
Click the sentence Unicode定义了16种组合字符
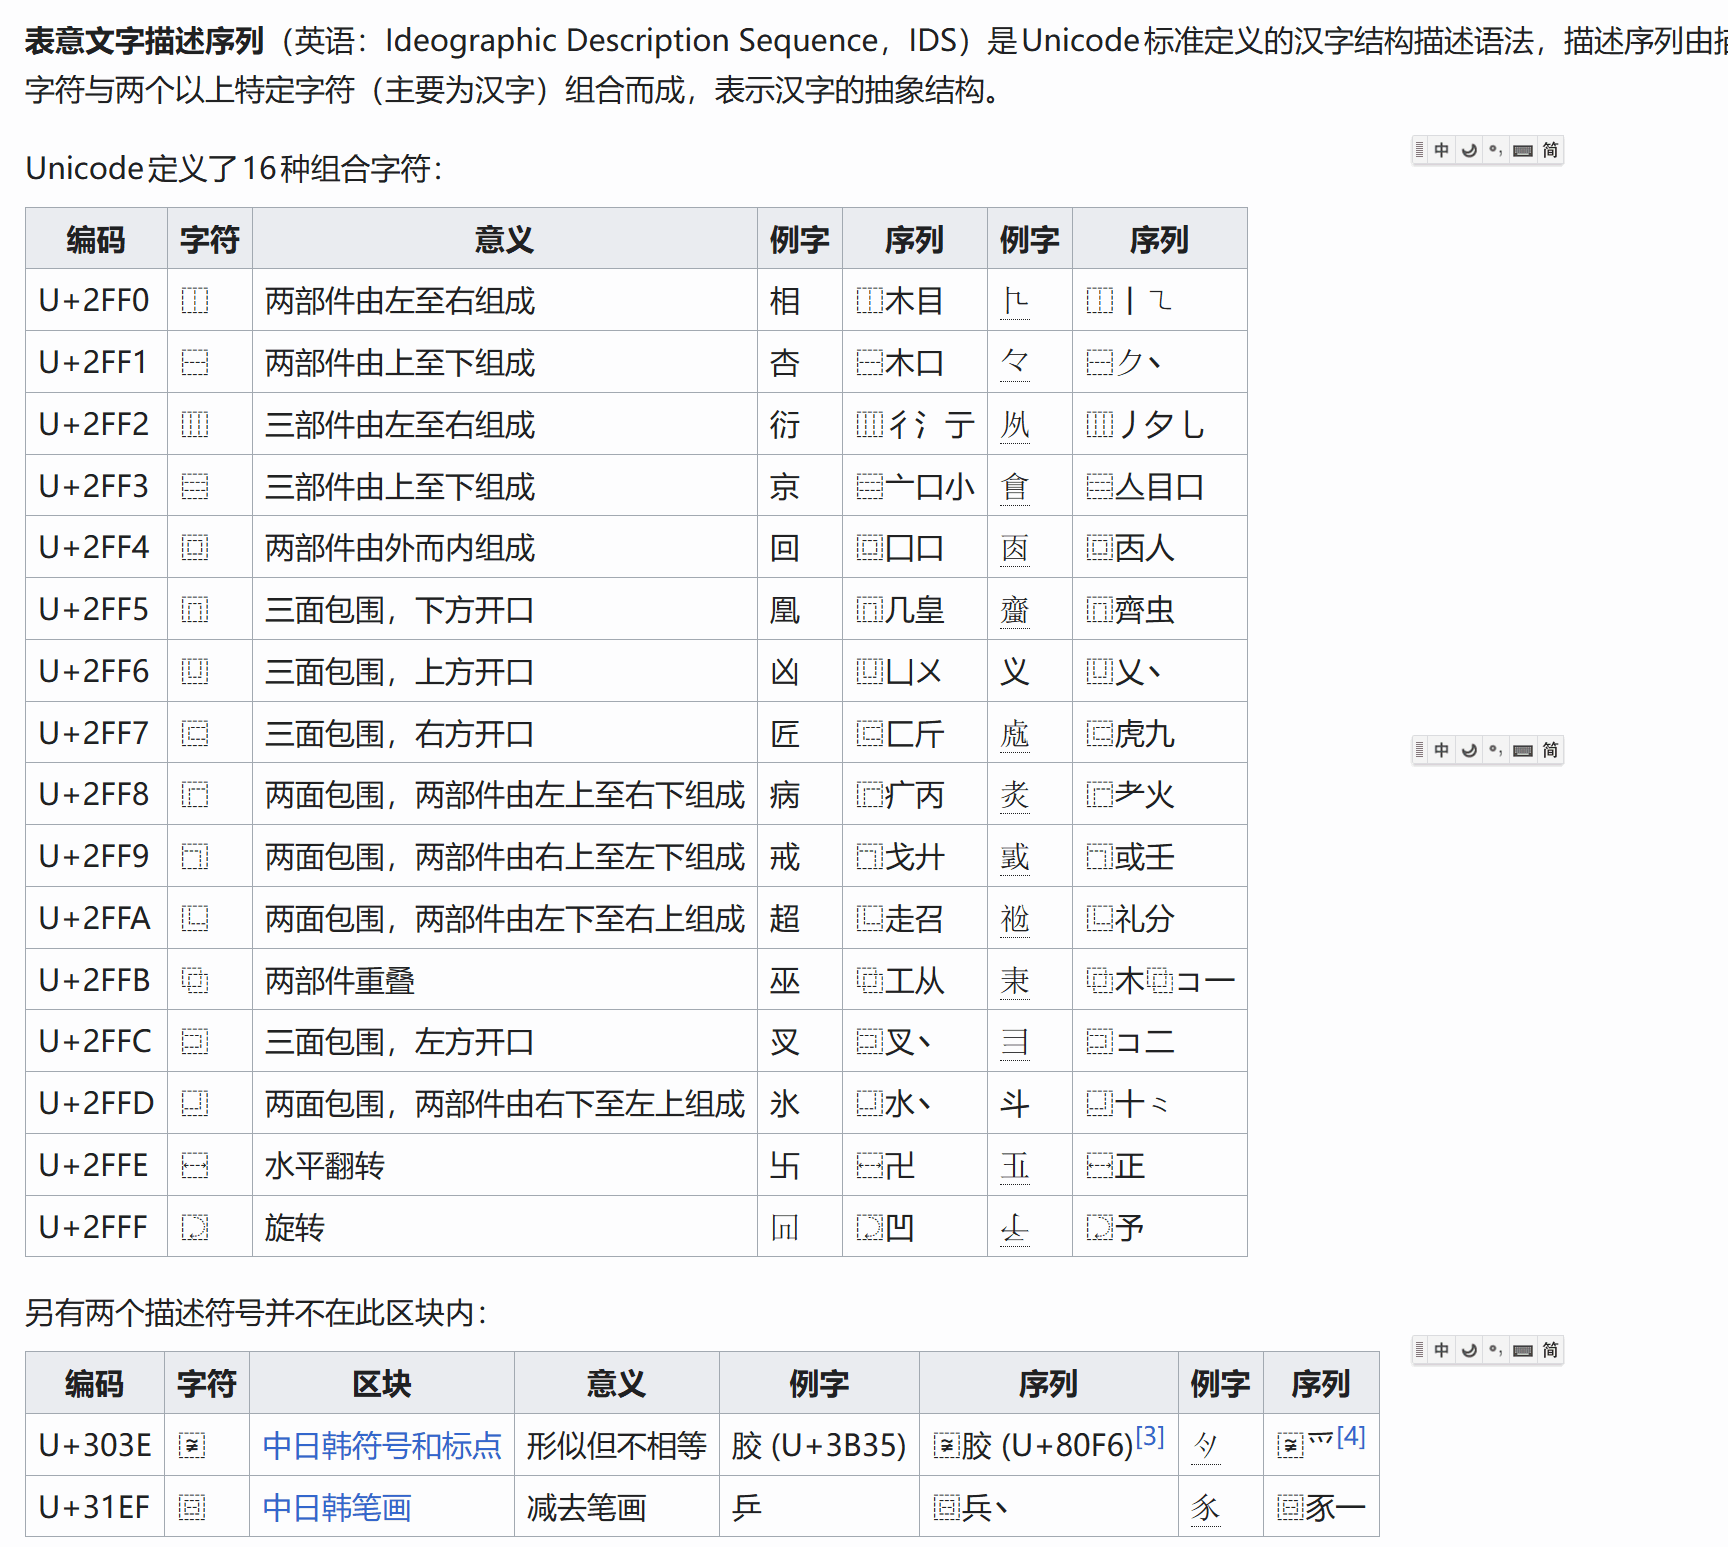(x=234, y=168)
